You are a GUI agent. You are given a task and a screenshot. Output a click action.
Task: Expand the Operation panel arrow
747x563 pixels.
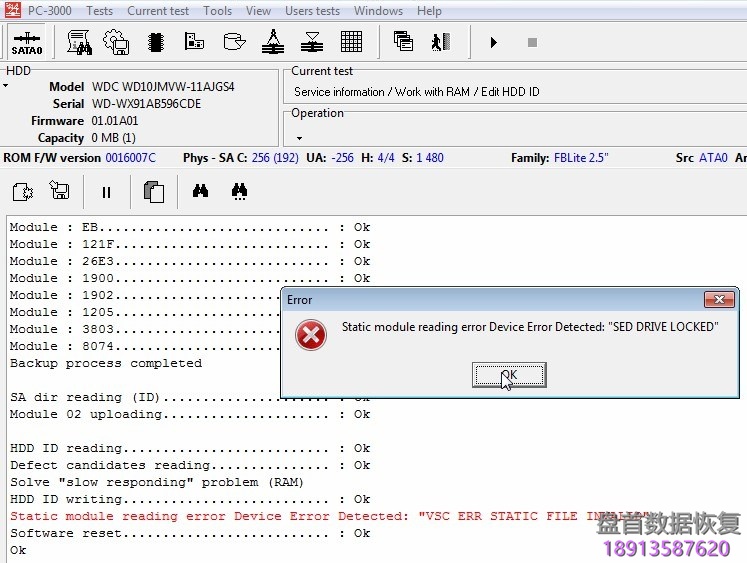[x=298, y=137]
